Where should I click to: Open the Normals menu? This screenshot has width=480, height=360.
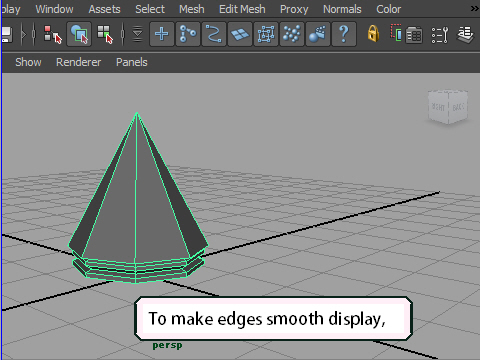342,9
